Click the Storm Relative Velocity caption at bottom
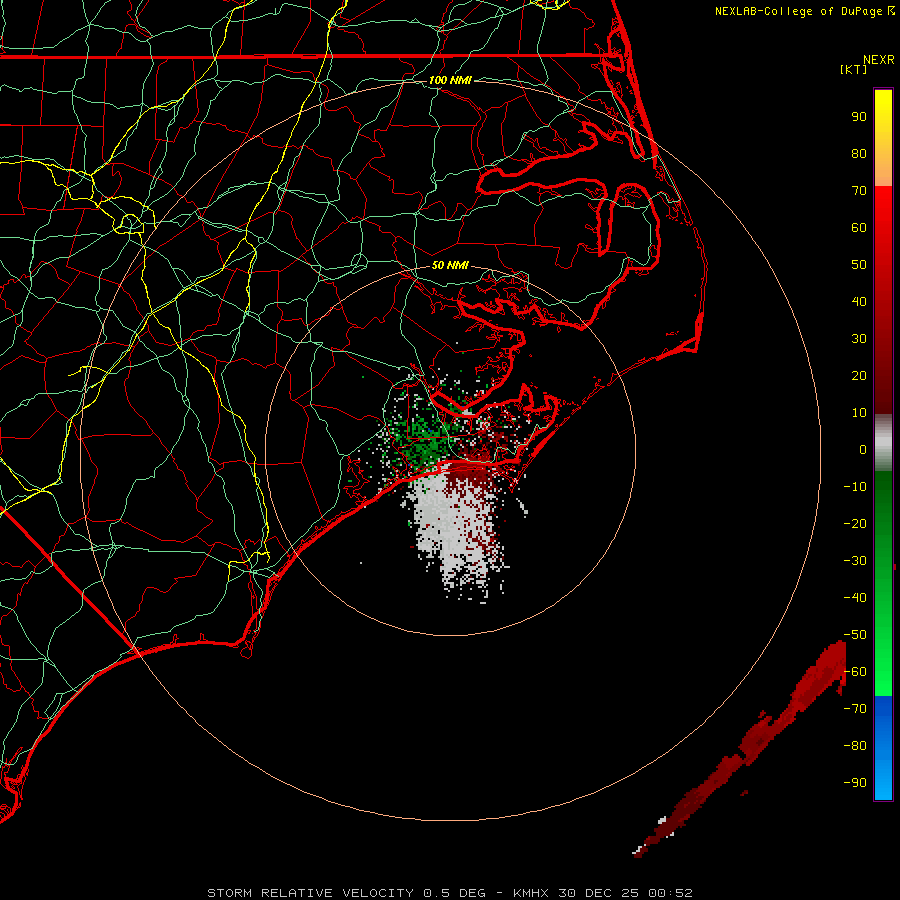900x900 pixels. pyautogui.click(x=450, y=893)
